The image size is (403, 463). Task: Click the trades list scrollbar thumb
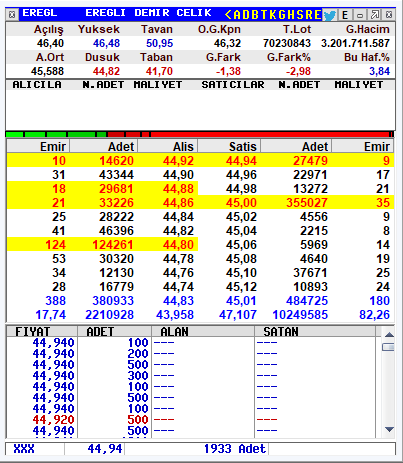(389, 347)
